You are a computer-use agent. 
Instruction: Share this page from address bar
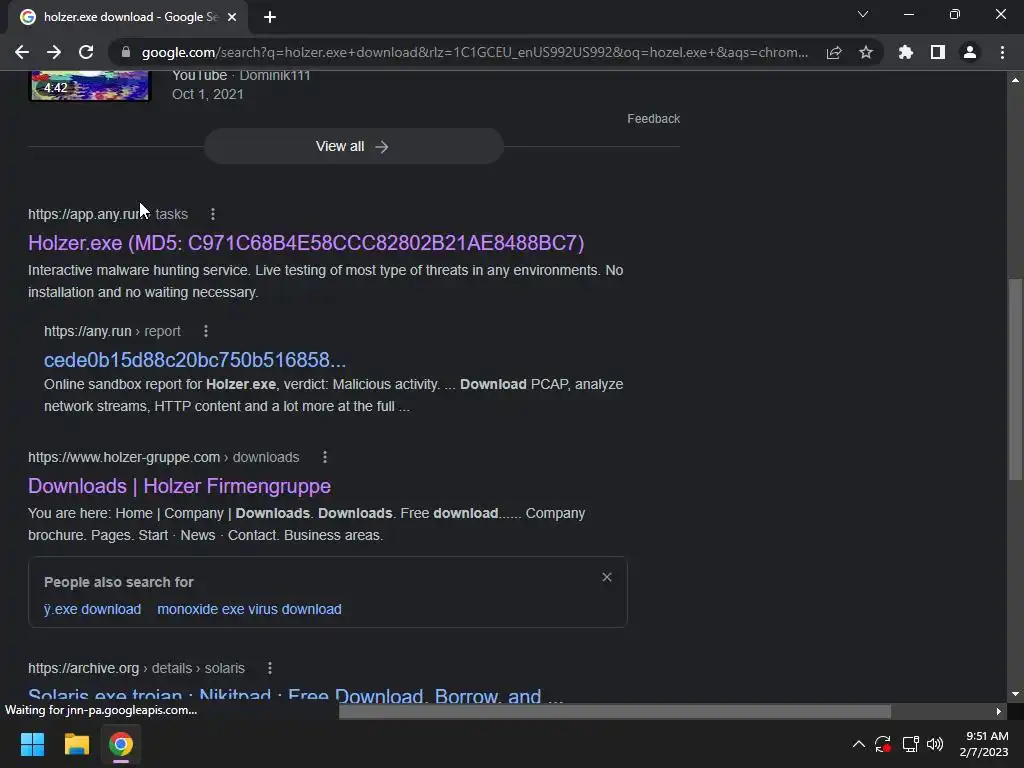834,52
